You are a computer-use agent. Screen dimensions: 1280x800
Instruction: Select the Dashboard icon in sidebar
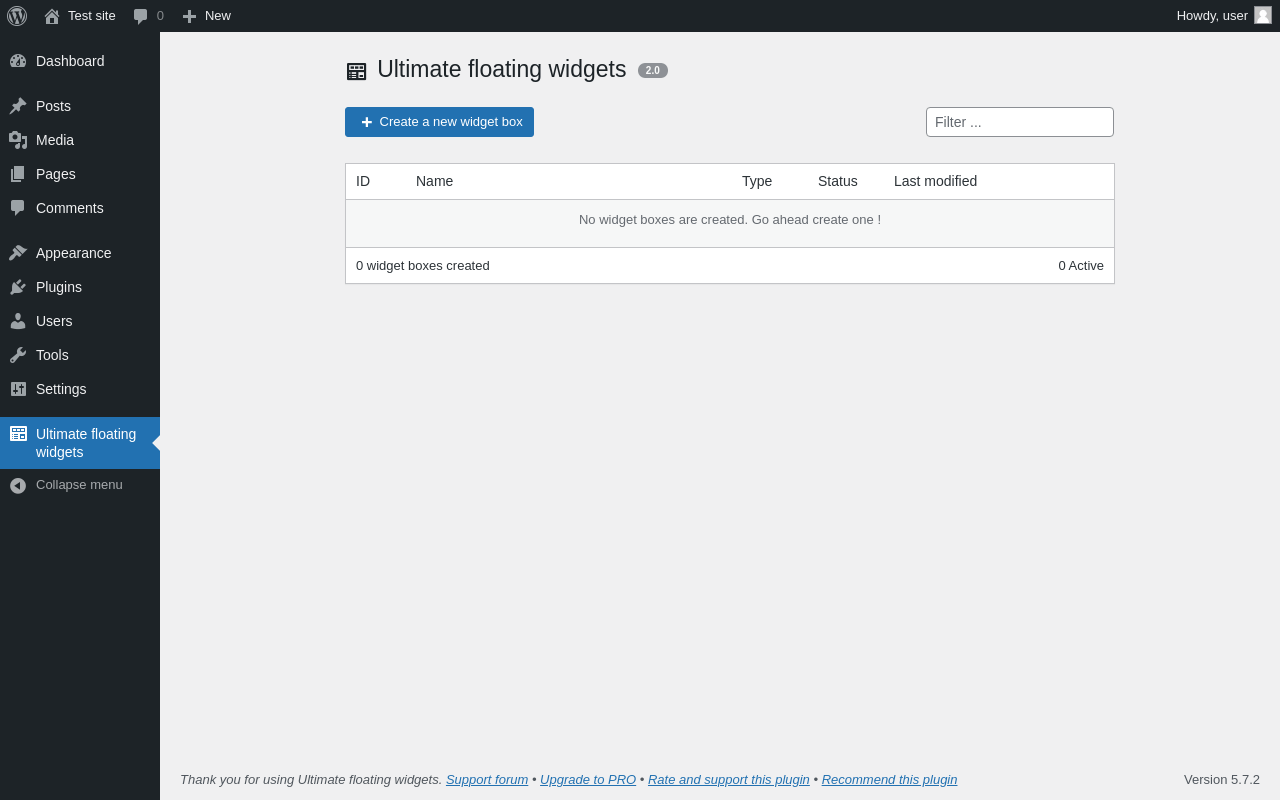(x=18, y=61)
